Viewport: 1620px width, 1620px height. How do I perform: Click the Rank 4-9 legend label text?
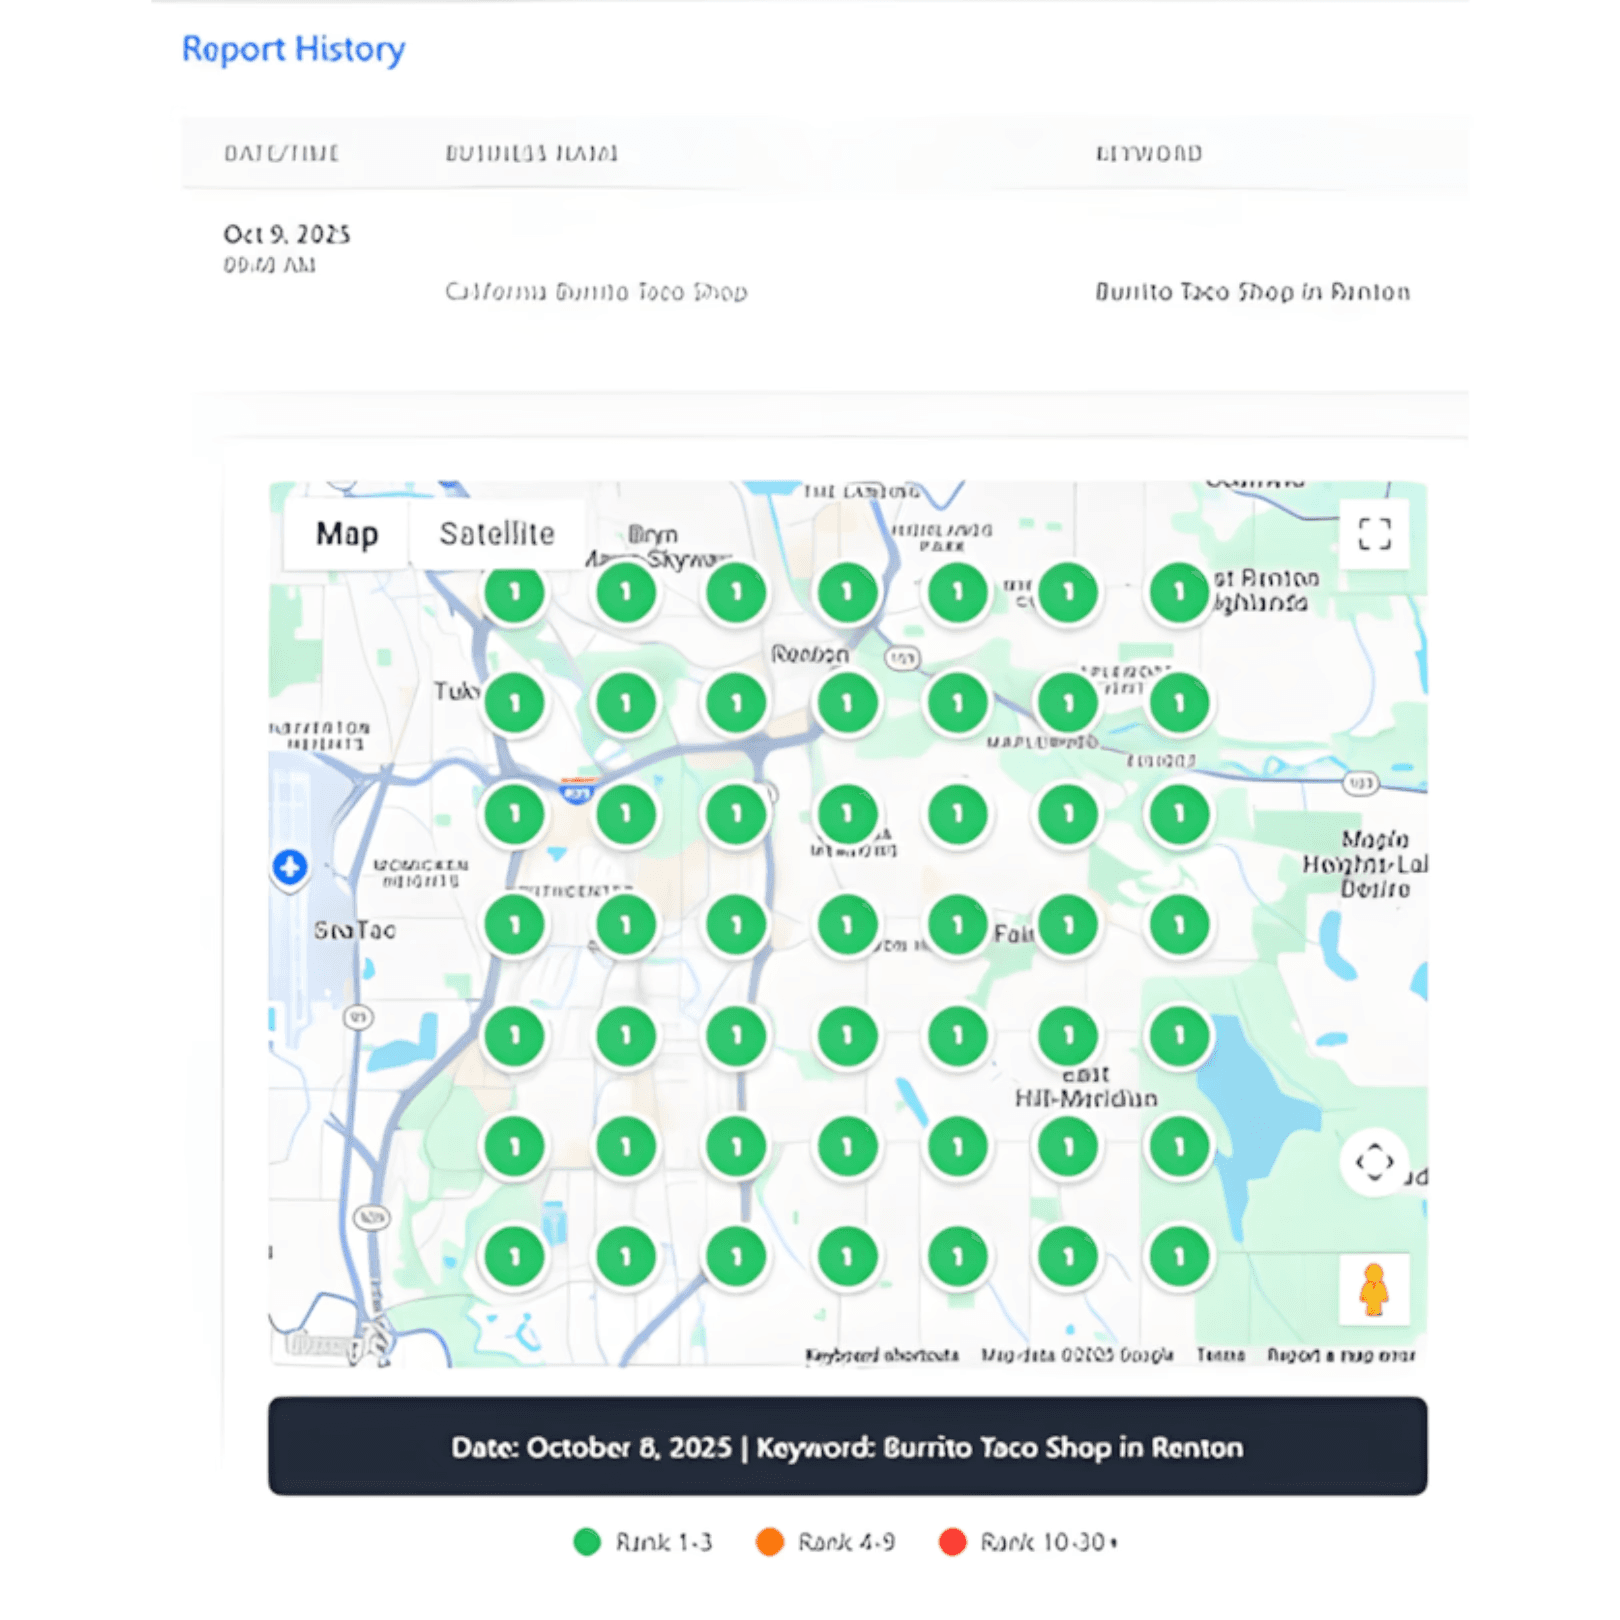point(846,1542)
